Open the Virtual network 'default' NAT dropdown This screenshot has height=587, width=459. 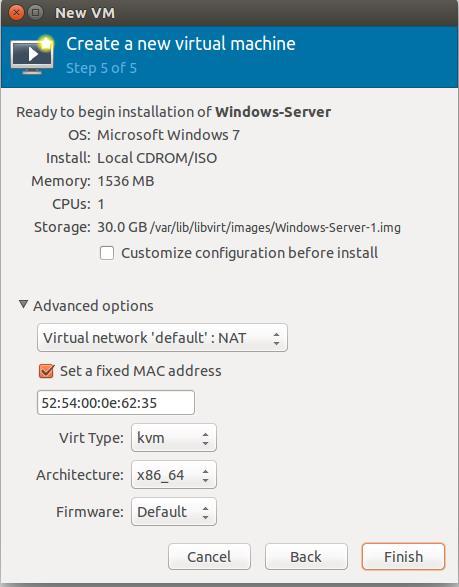[x=162, y=338]
